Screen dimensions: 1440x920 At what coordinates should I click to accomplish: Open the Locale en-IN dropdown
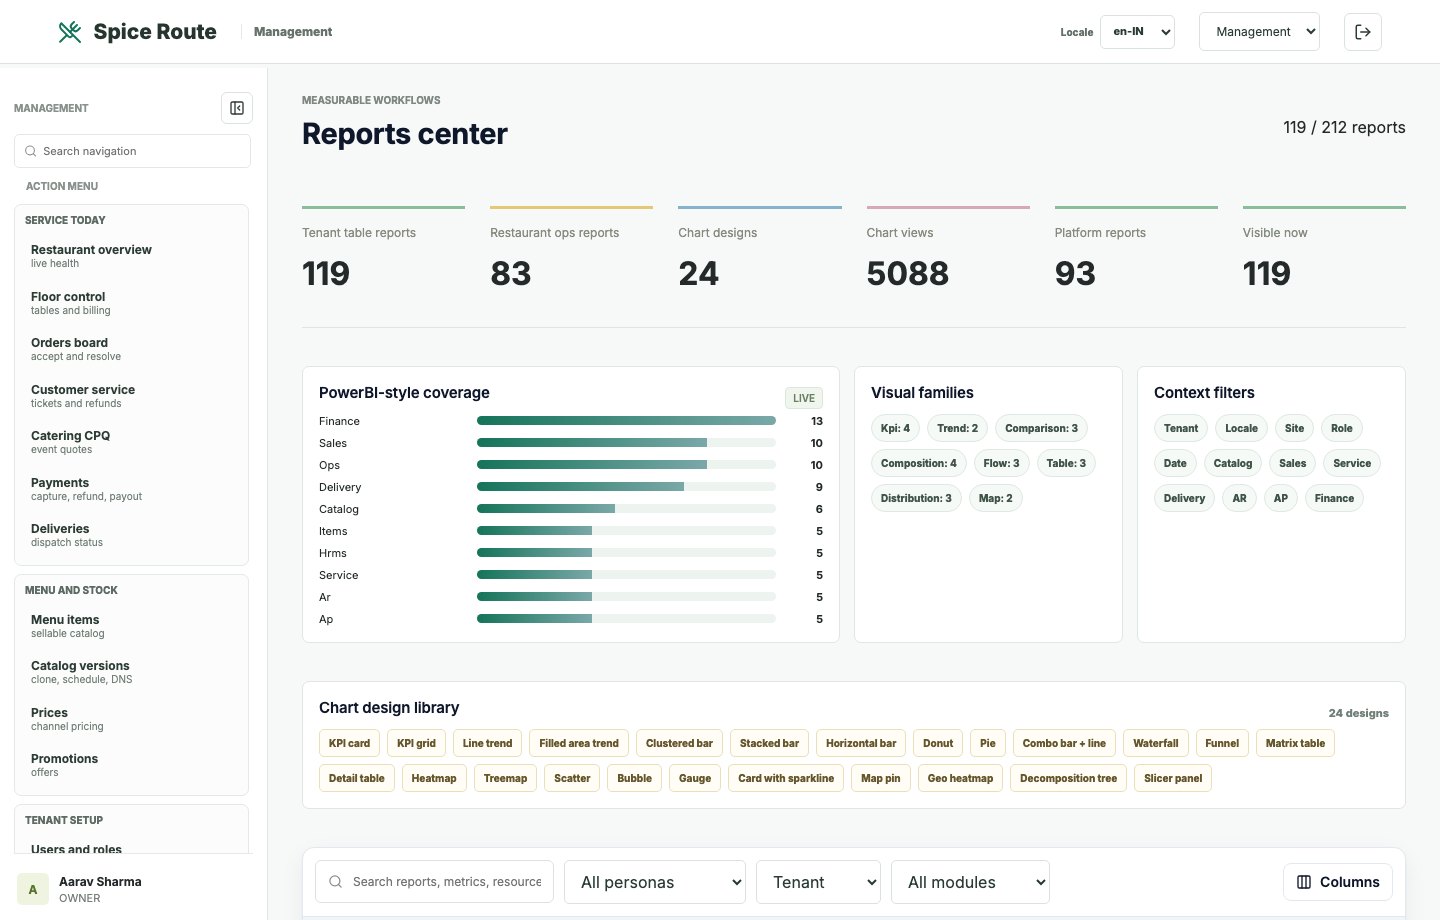[1137, 32]
